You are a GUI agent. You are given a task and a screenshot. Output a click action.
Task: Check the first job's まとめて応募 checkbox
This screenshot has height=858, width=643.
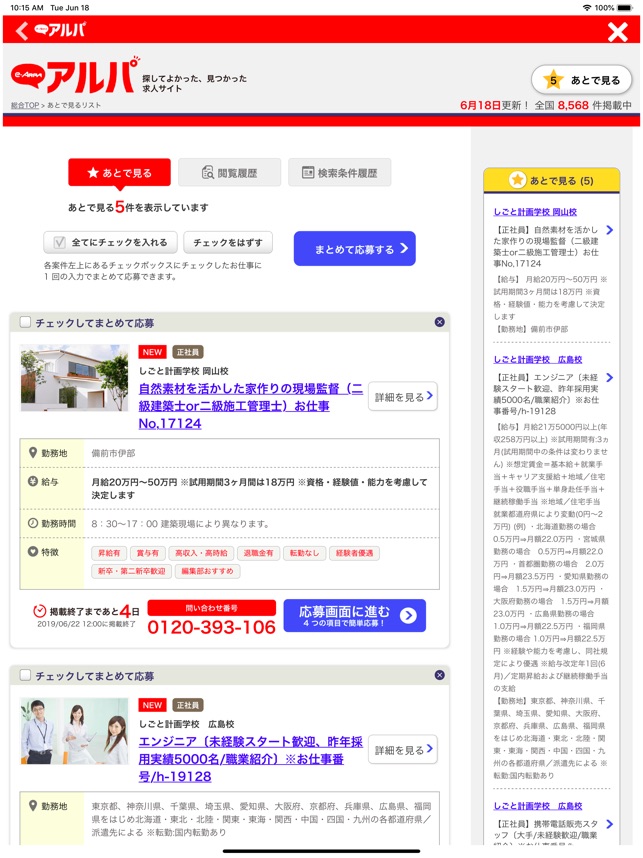point(25,322)
